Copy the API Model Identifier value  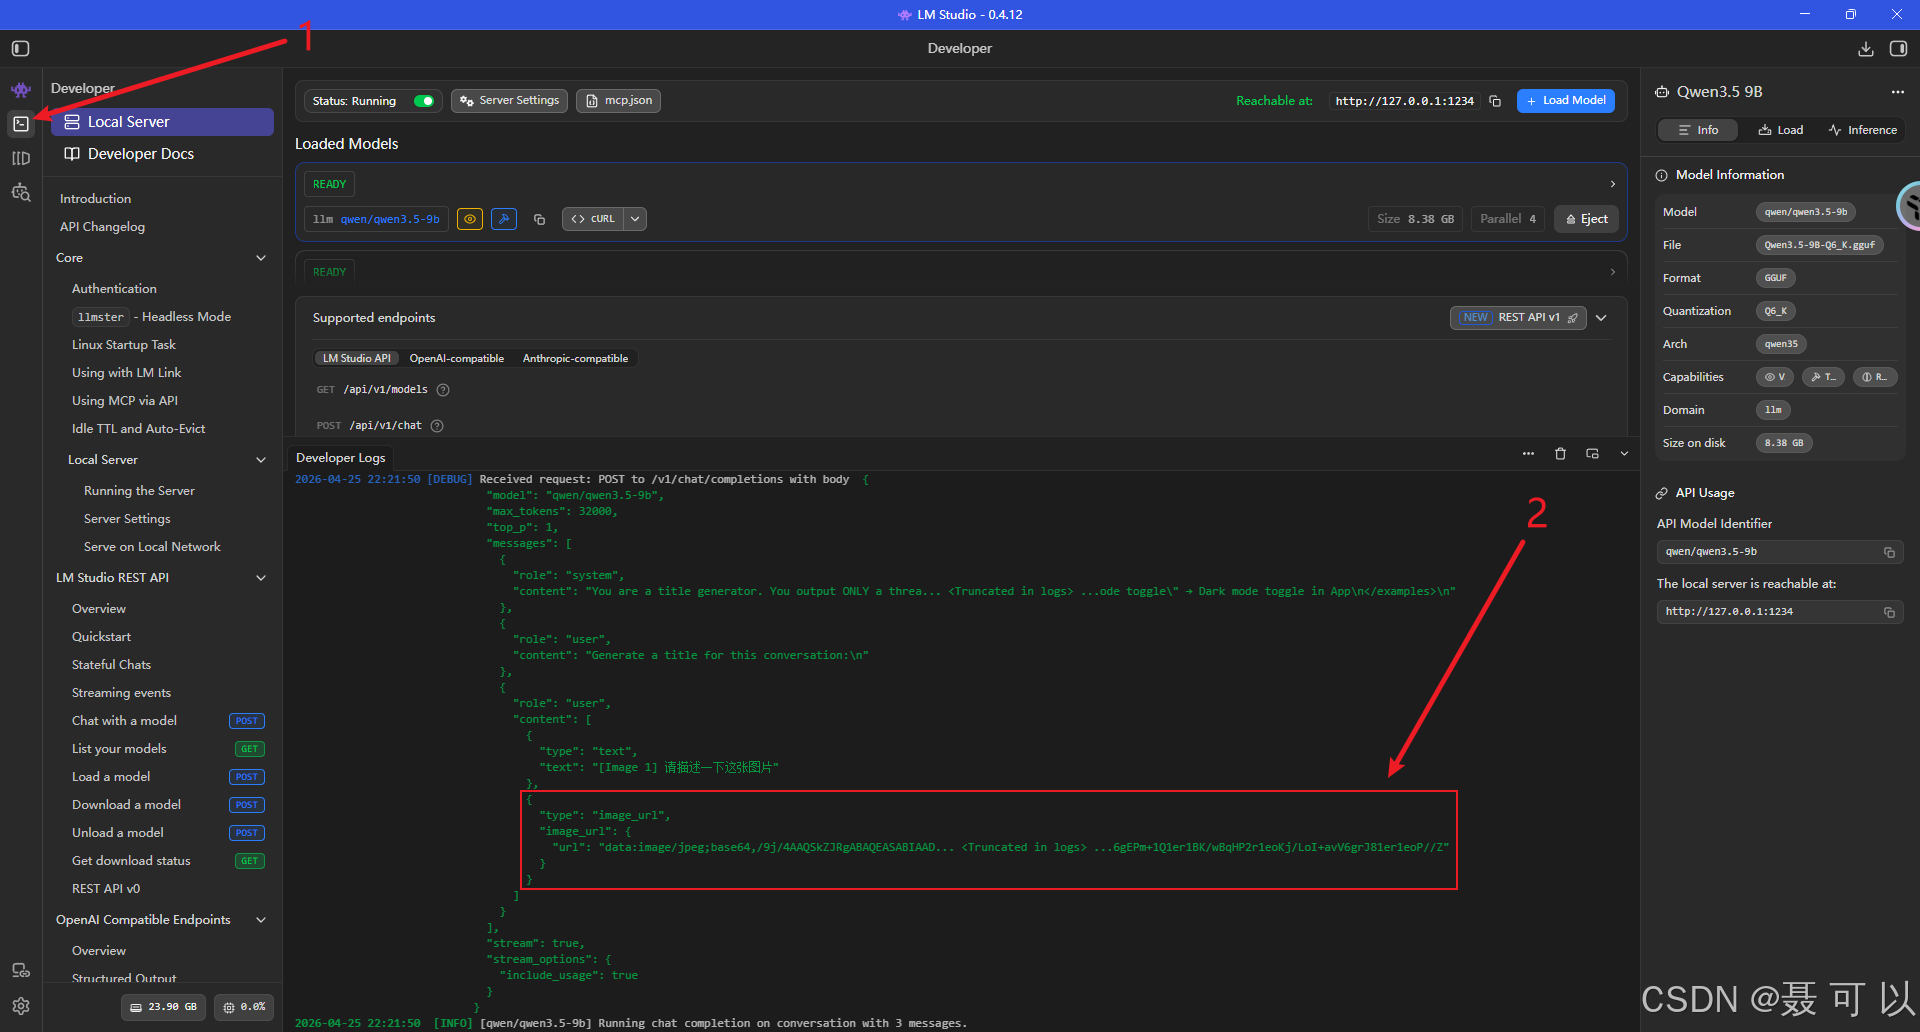tap(1889, 552)
